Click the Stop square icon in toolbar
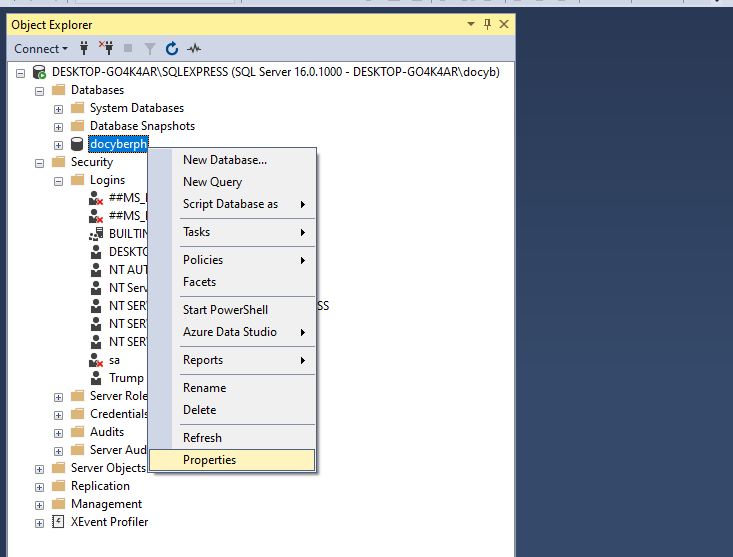Image resolution: width=733 pixels, height=557 pixels. pos(128,48)
